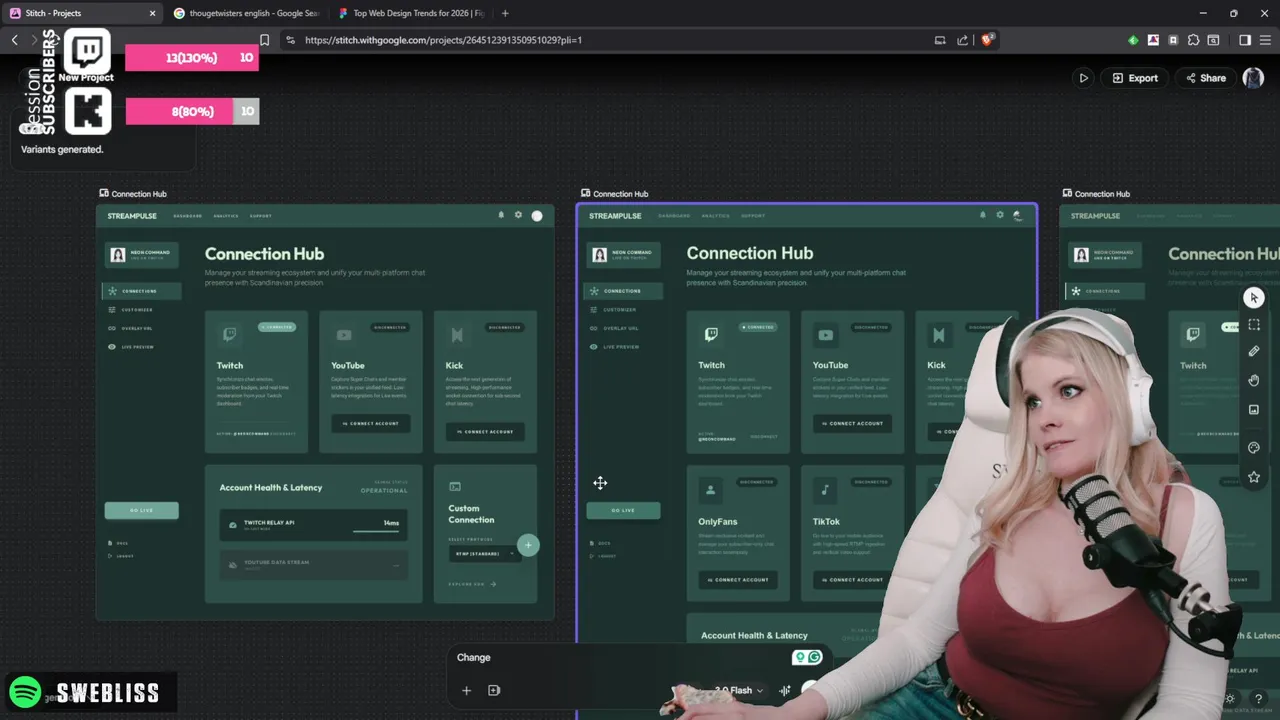
Task: Share the Stitch project
Action: [x=1206, y=78]
